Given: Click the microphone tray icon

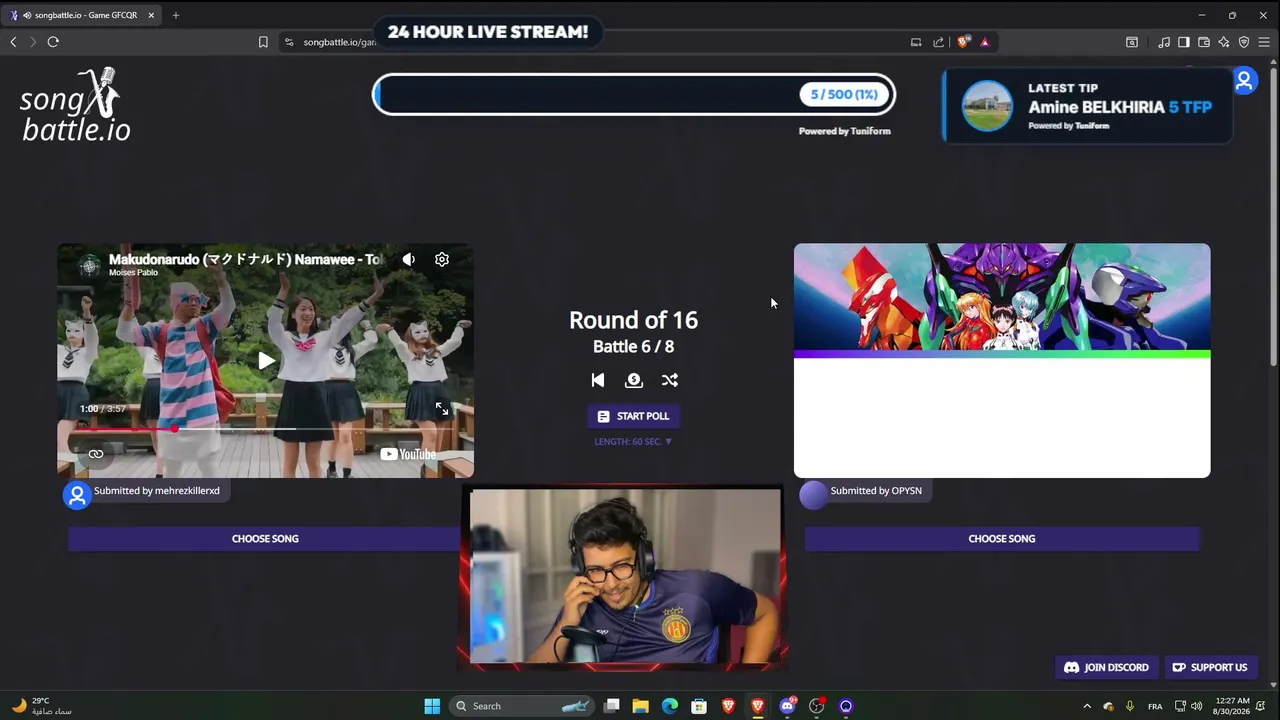Looking at the screenshot, I should click(x=1130, y=706).
